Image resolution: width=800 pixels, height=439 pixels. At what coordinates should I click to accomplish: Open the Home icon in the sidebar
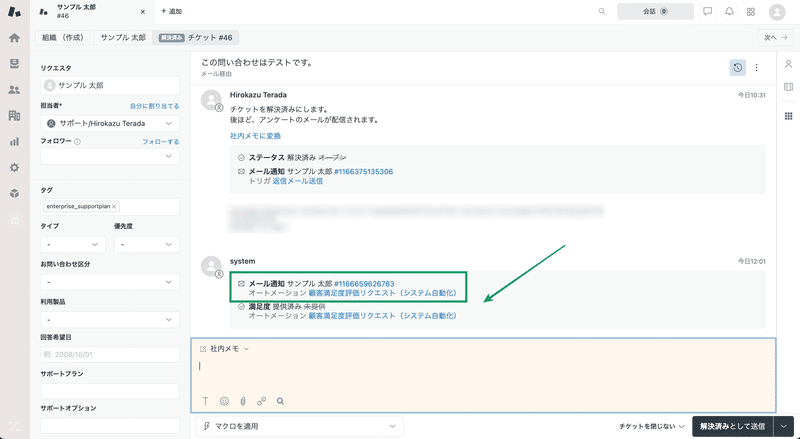(14, 38)
